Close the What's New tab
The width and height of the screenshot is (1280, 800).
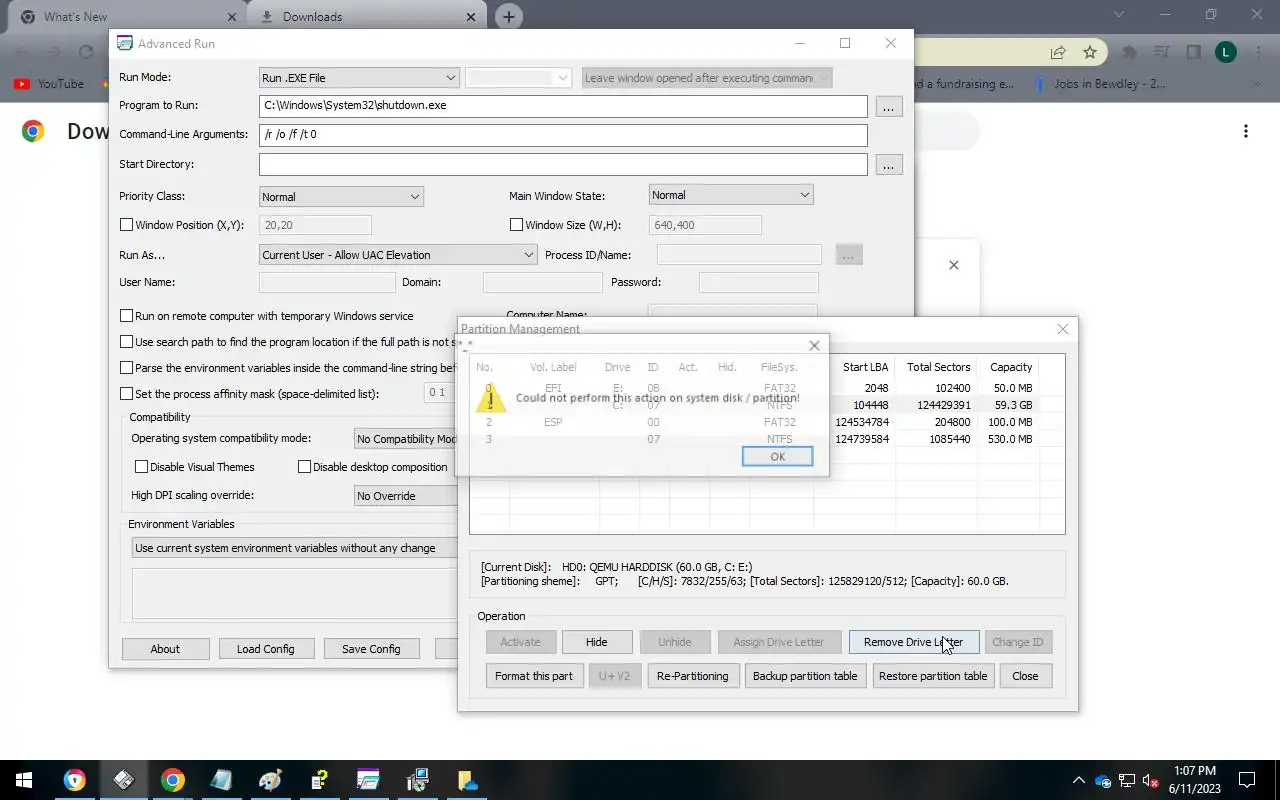232,17
